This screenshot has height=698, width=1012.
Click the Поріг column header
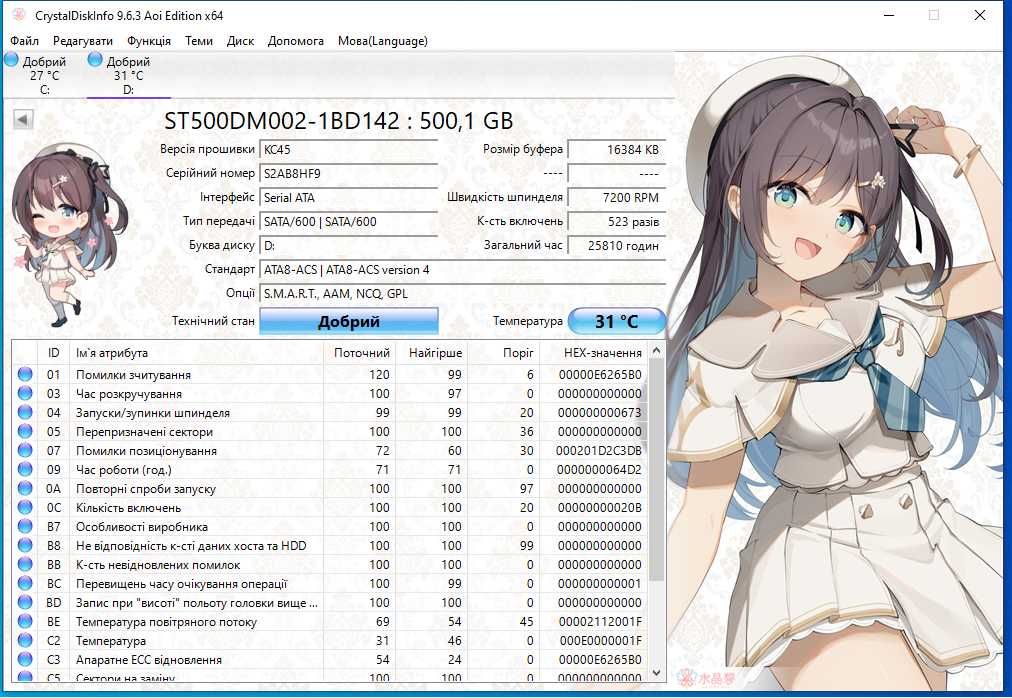[x=504, y=353]
